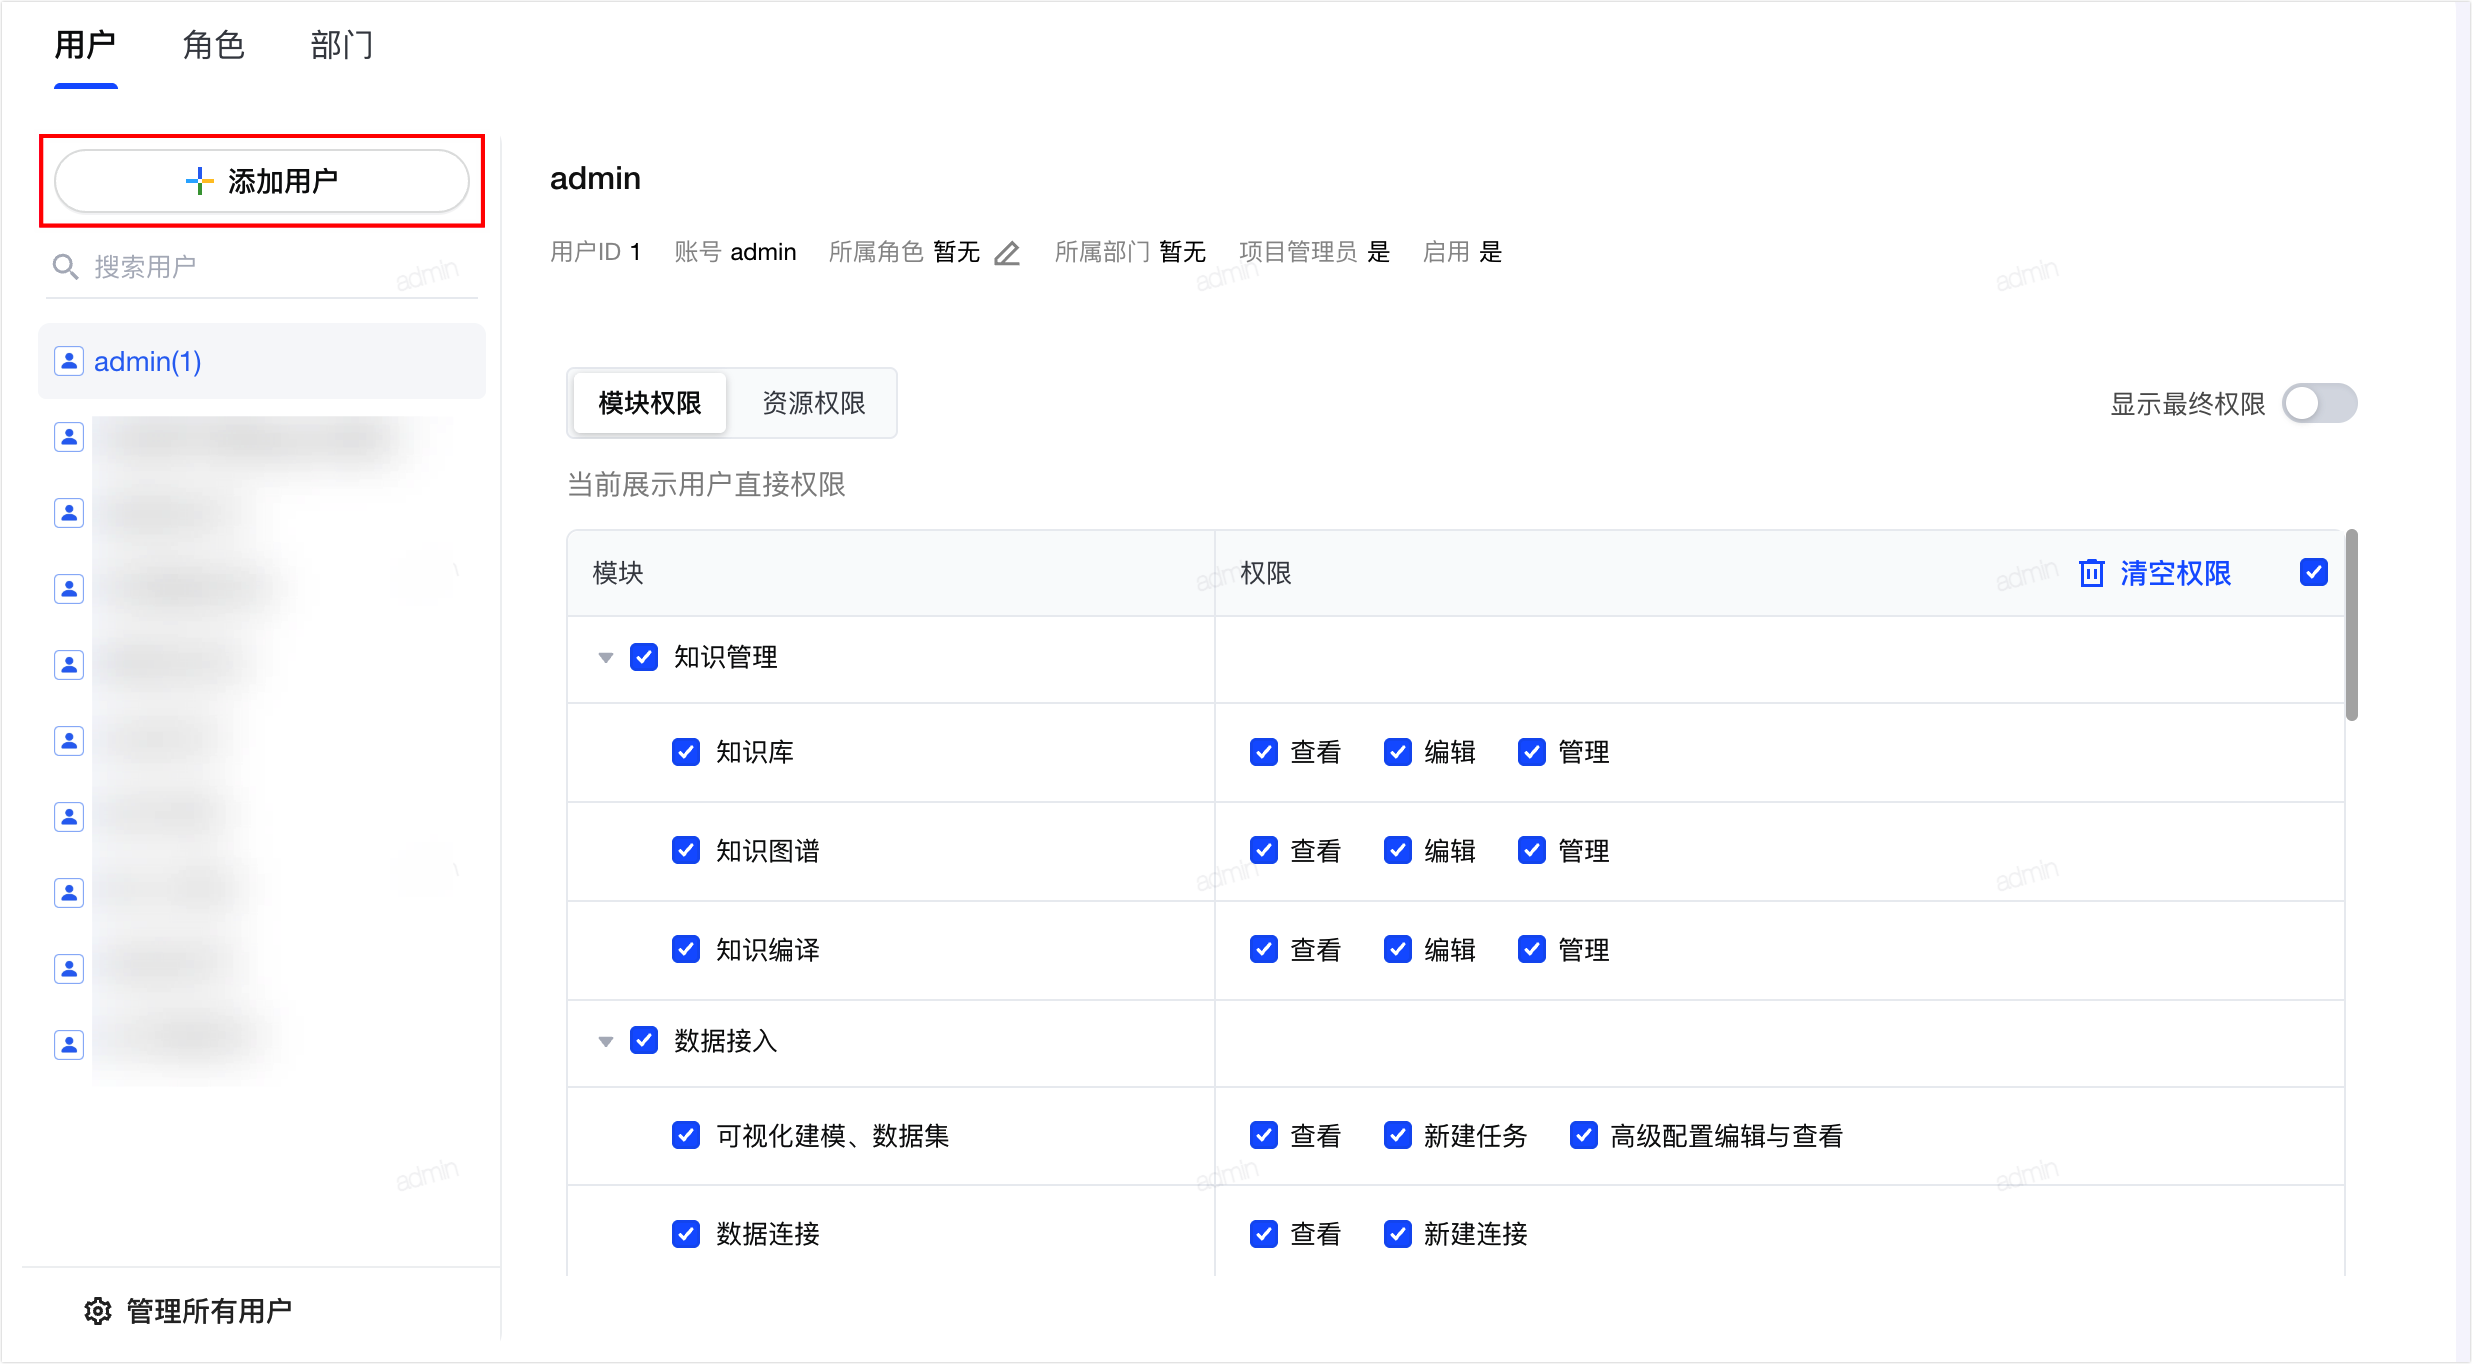Uncheck the 知识库 module checkbox
2472x1364 pixels.
pyautogui.click(x=686, y=752)
